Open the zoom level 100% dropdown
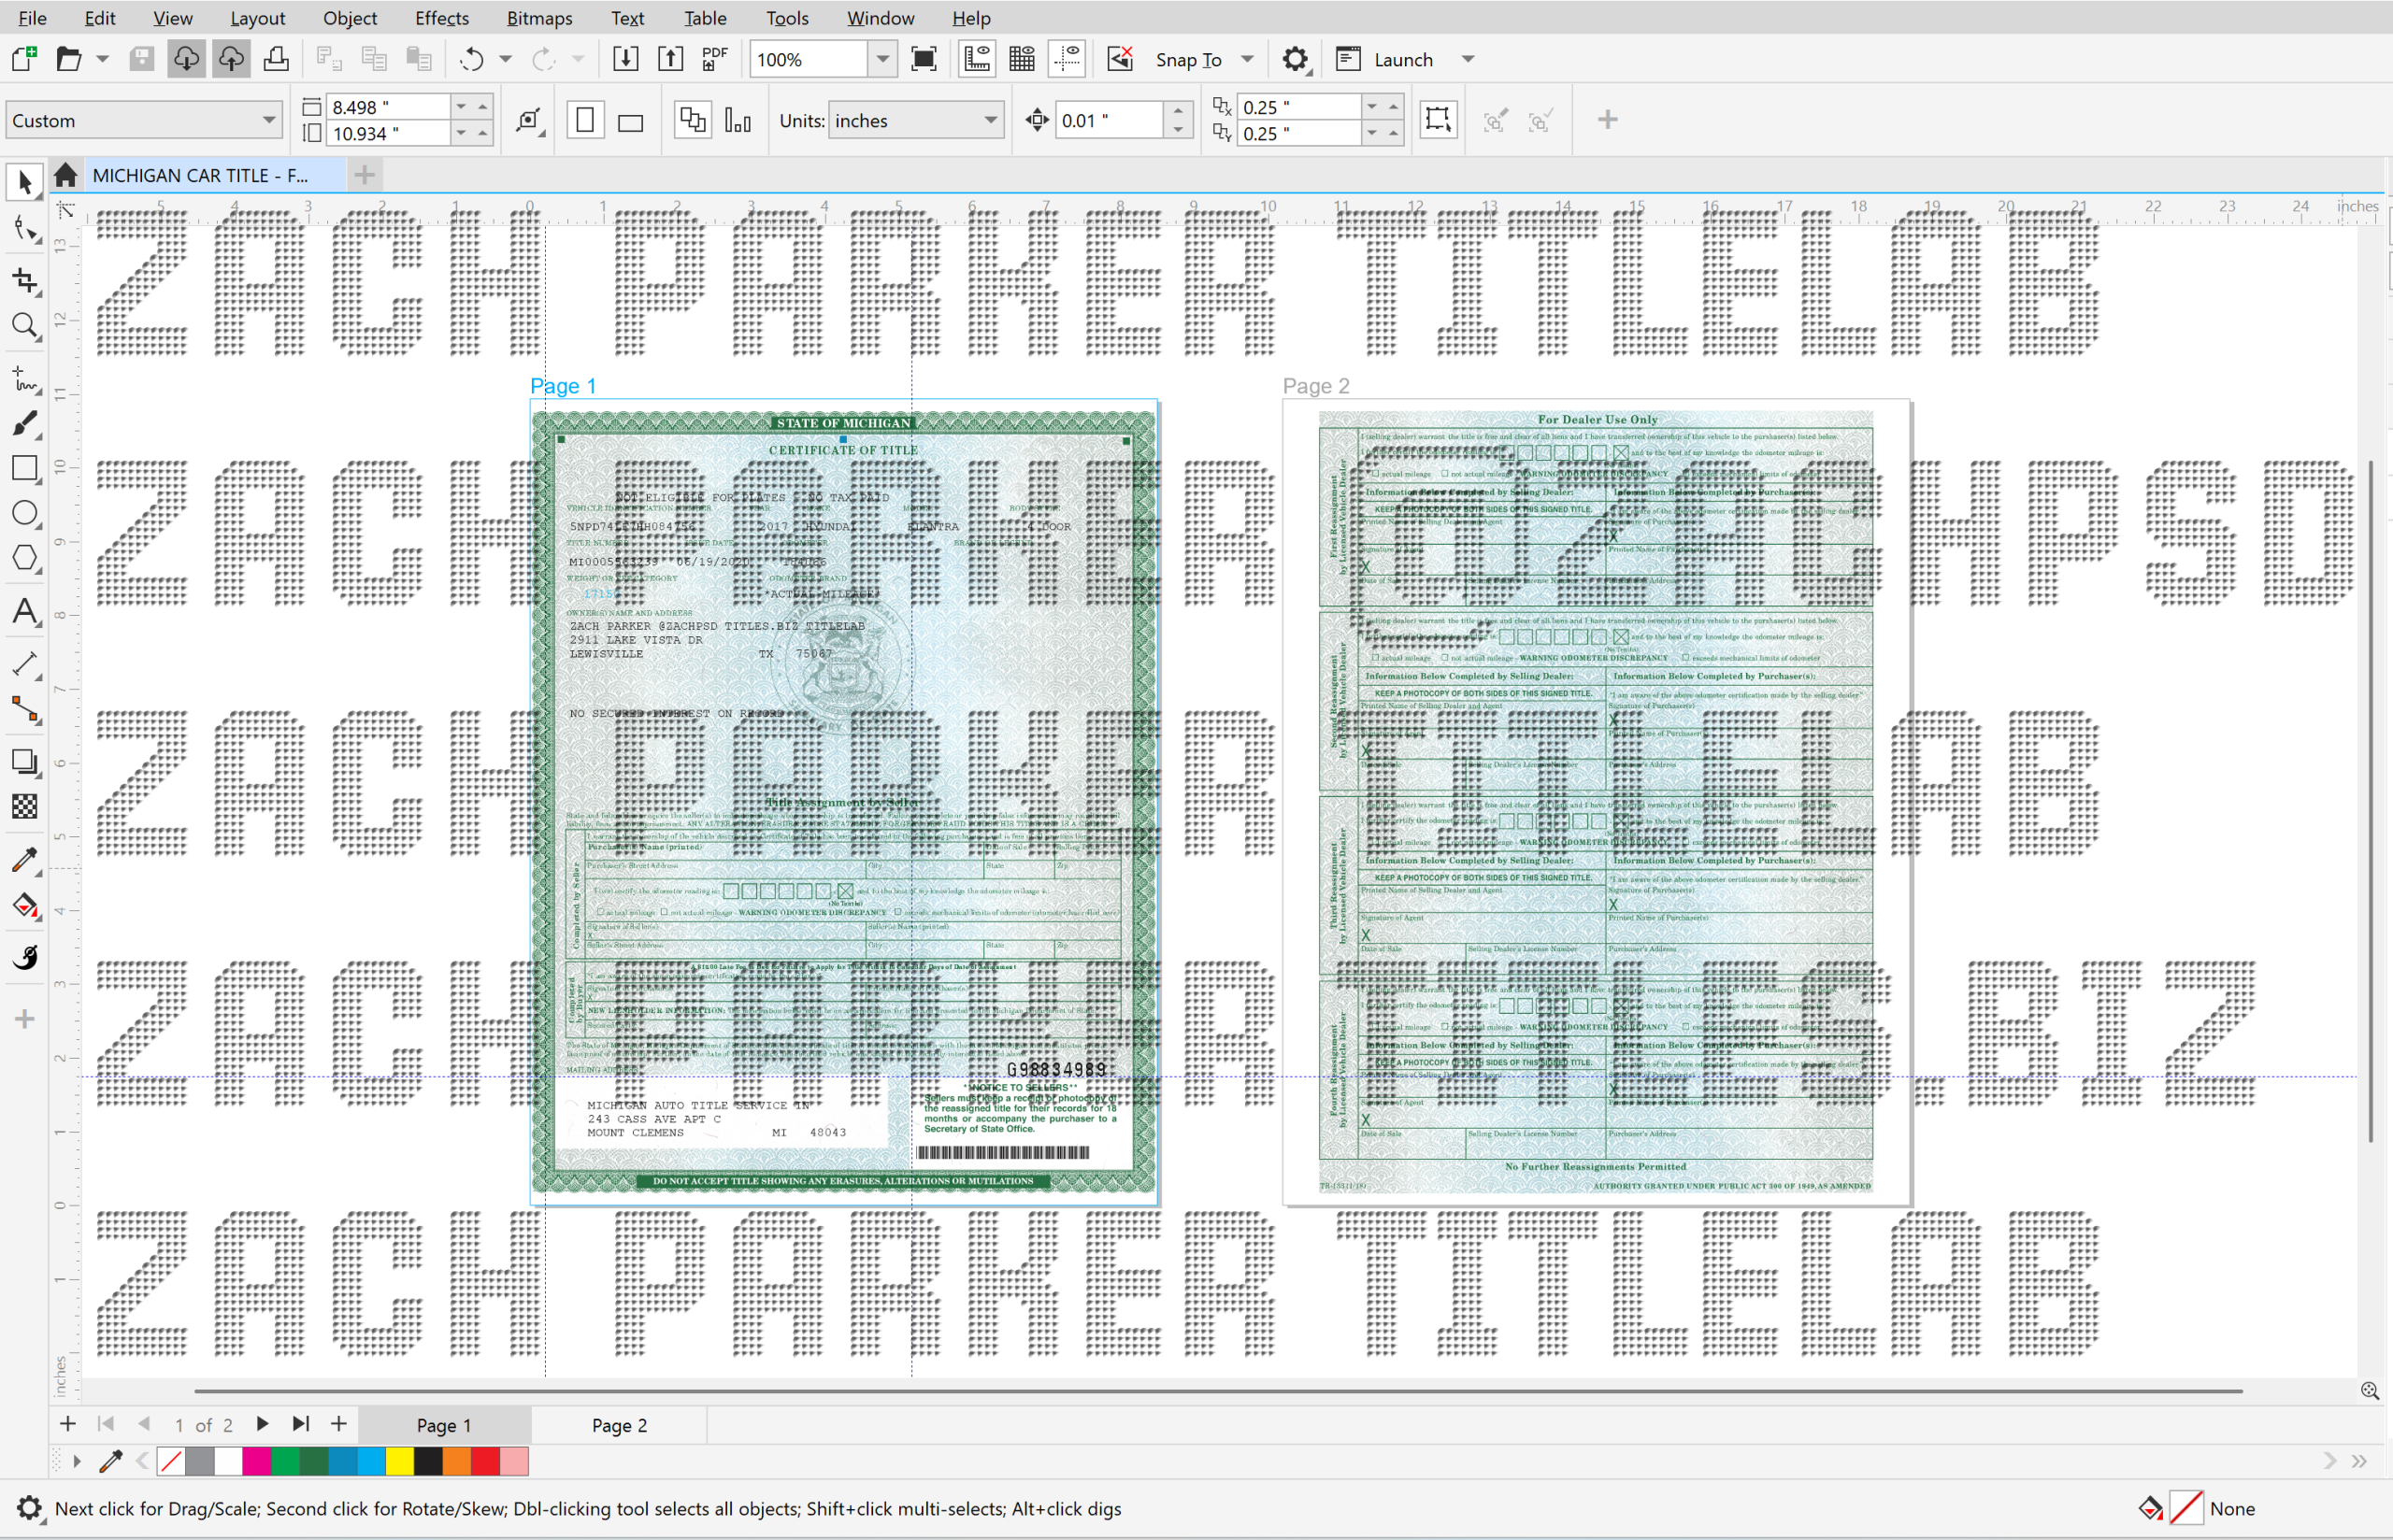 coord(882,59)
